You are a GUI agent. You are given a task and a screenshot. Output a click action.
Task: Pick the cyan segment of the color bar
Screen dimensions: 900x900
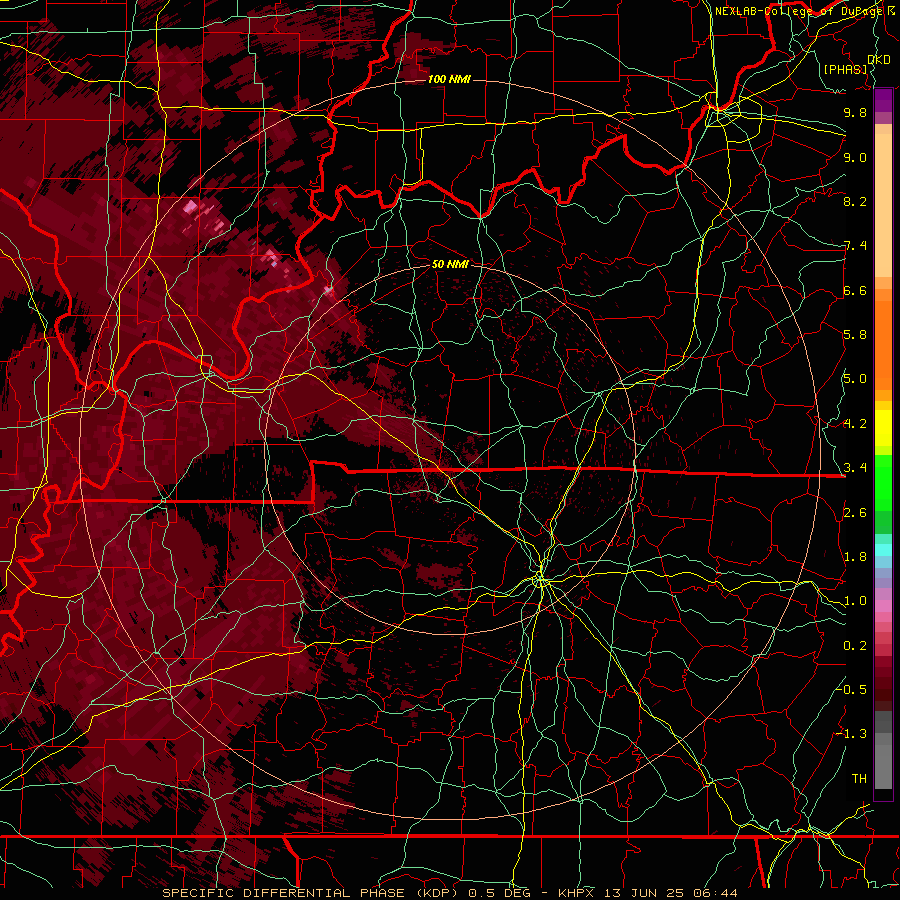(x=883, y=550)
